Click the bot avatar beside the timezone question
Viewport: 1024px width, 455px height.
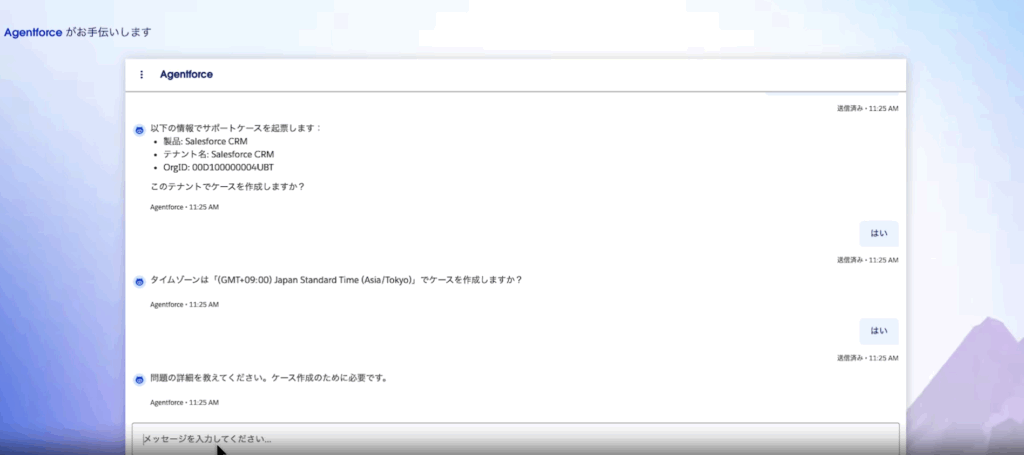pos(140,281)
